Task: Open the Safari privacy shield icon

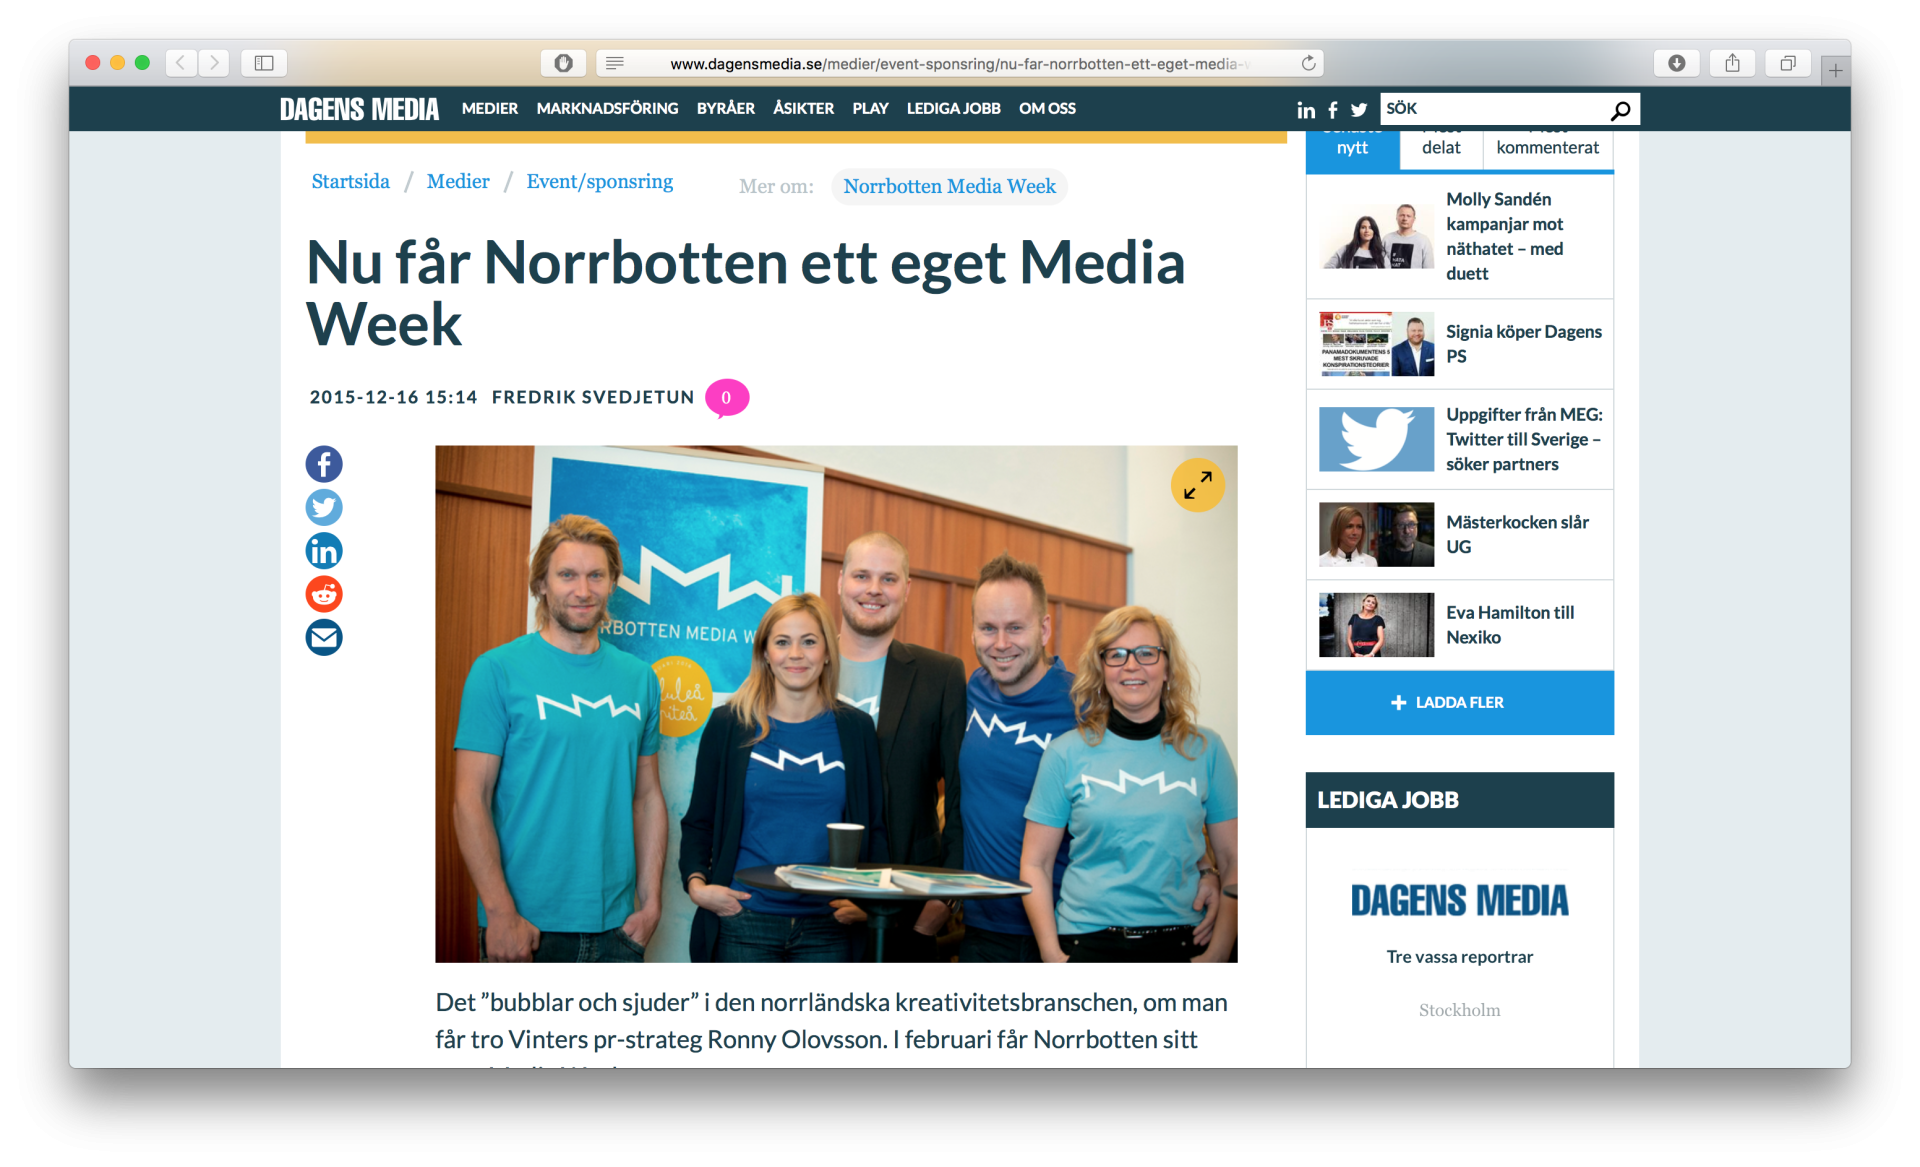Action: [564, 63]
